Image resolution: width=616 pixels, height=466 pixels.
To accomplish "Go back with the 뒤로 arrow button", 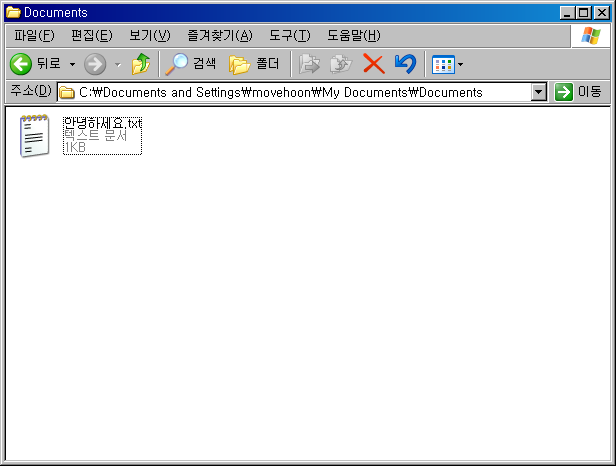I will point(35,64).
